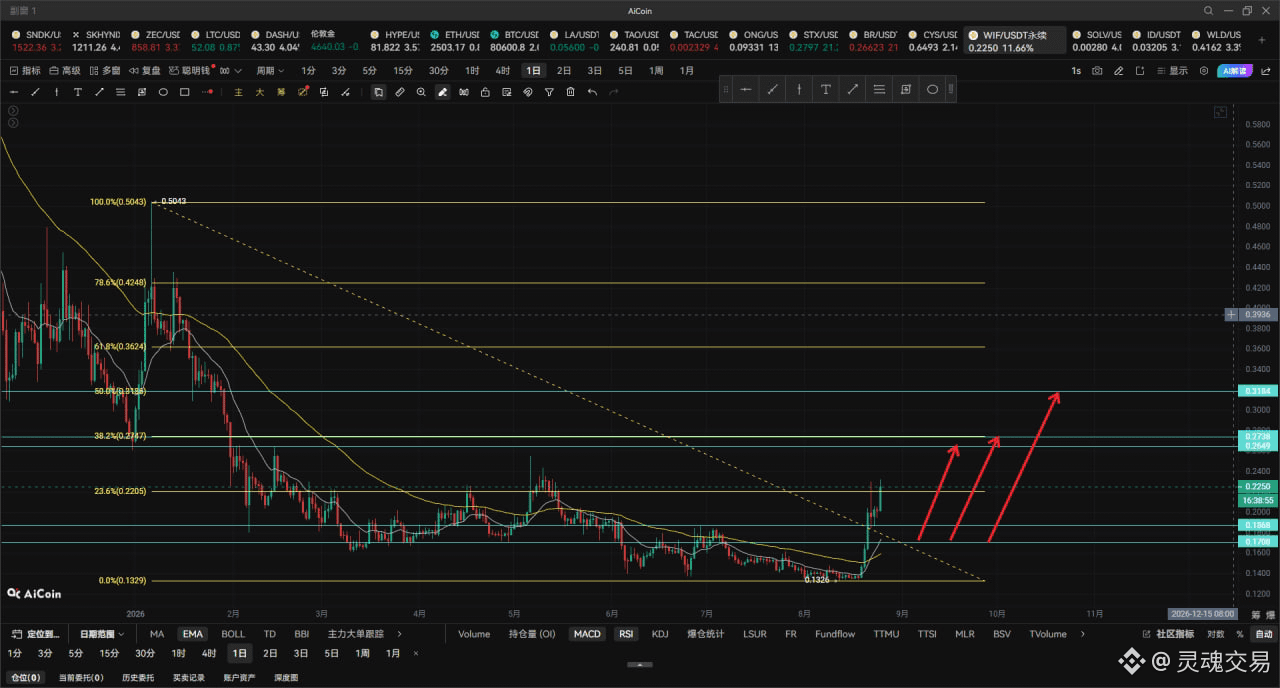This screenshot has height=688, width=1280.
Task: Choose the parallel channel lines tool in left toolbar
Action: click(120, 92)
